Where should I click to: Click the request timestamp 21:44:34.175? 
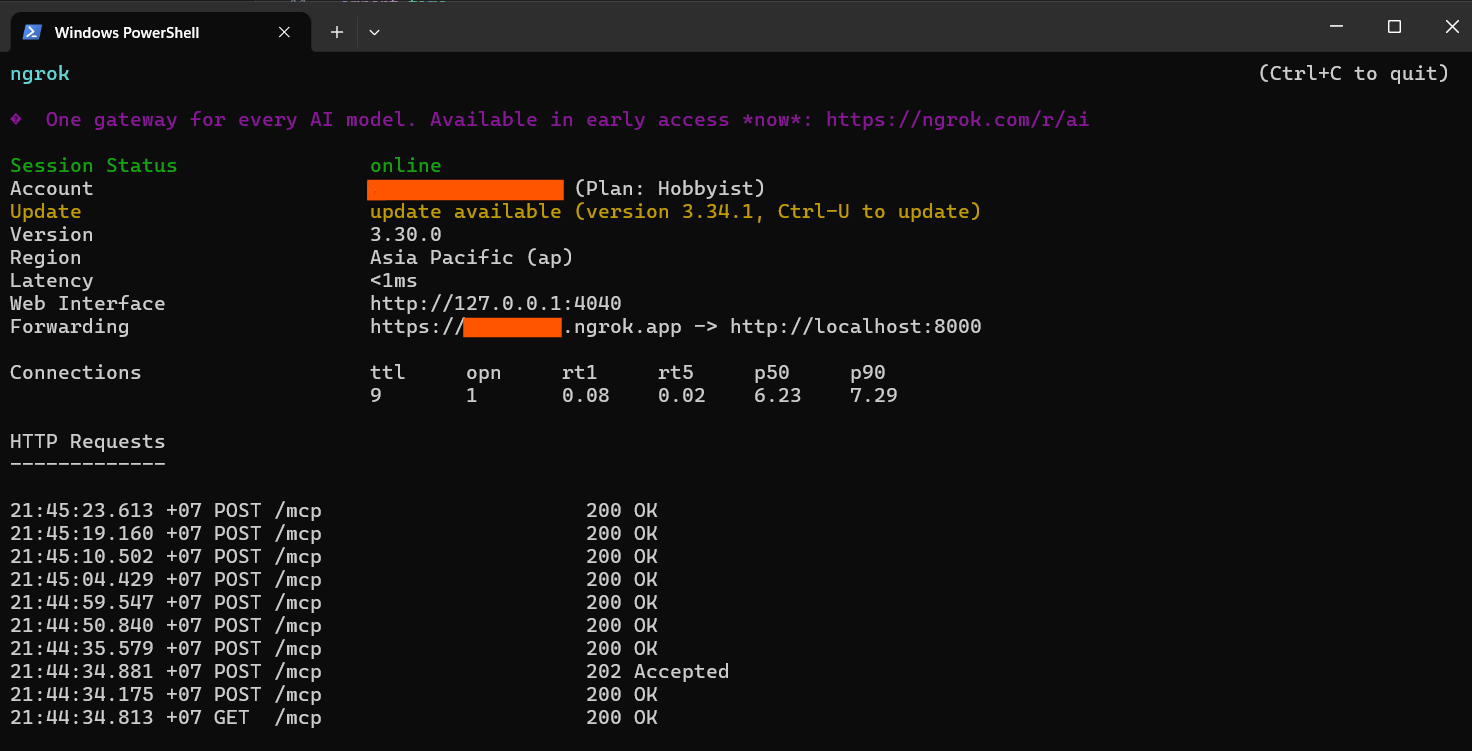click(x=82, y=695)
